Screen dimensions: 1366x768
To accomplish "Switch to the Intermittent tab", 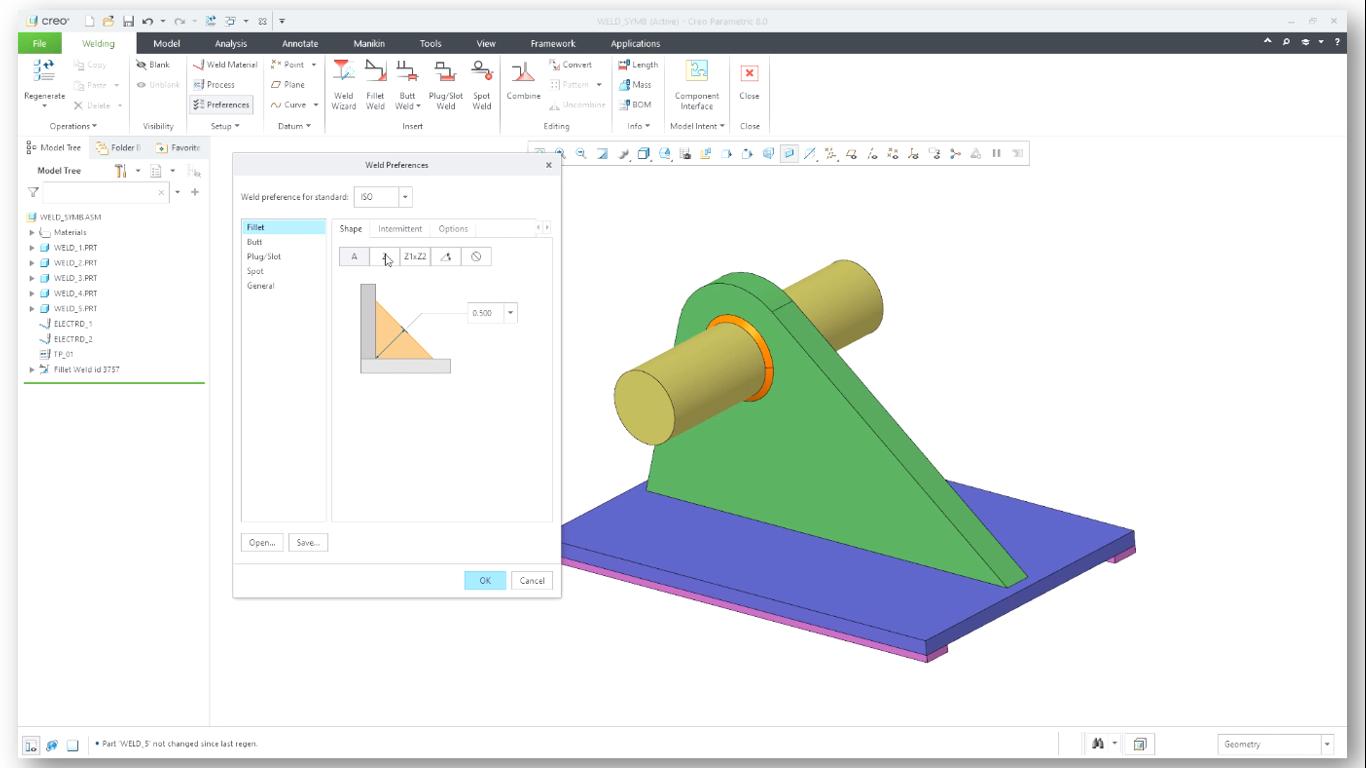I will pyautogui.click(x=399, y=228).
